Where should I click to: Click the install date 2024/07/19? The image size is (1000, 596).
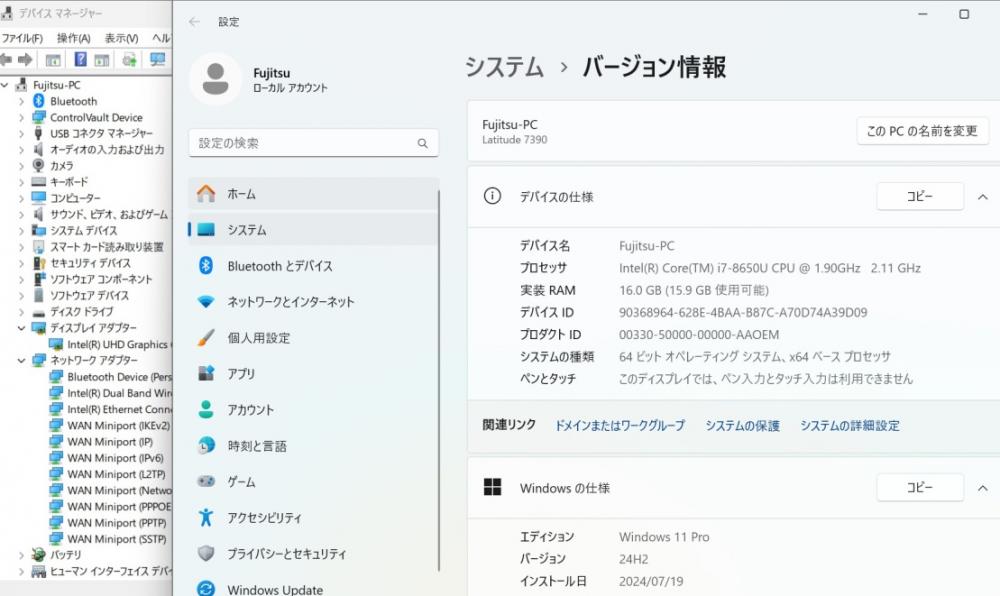pyautogui.click(x=651, y=581)
